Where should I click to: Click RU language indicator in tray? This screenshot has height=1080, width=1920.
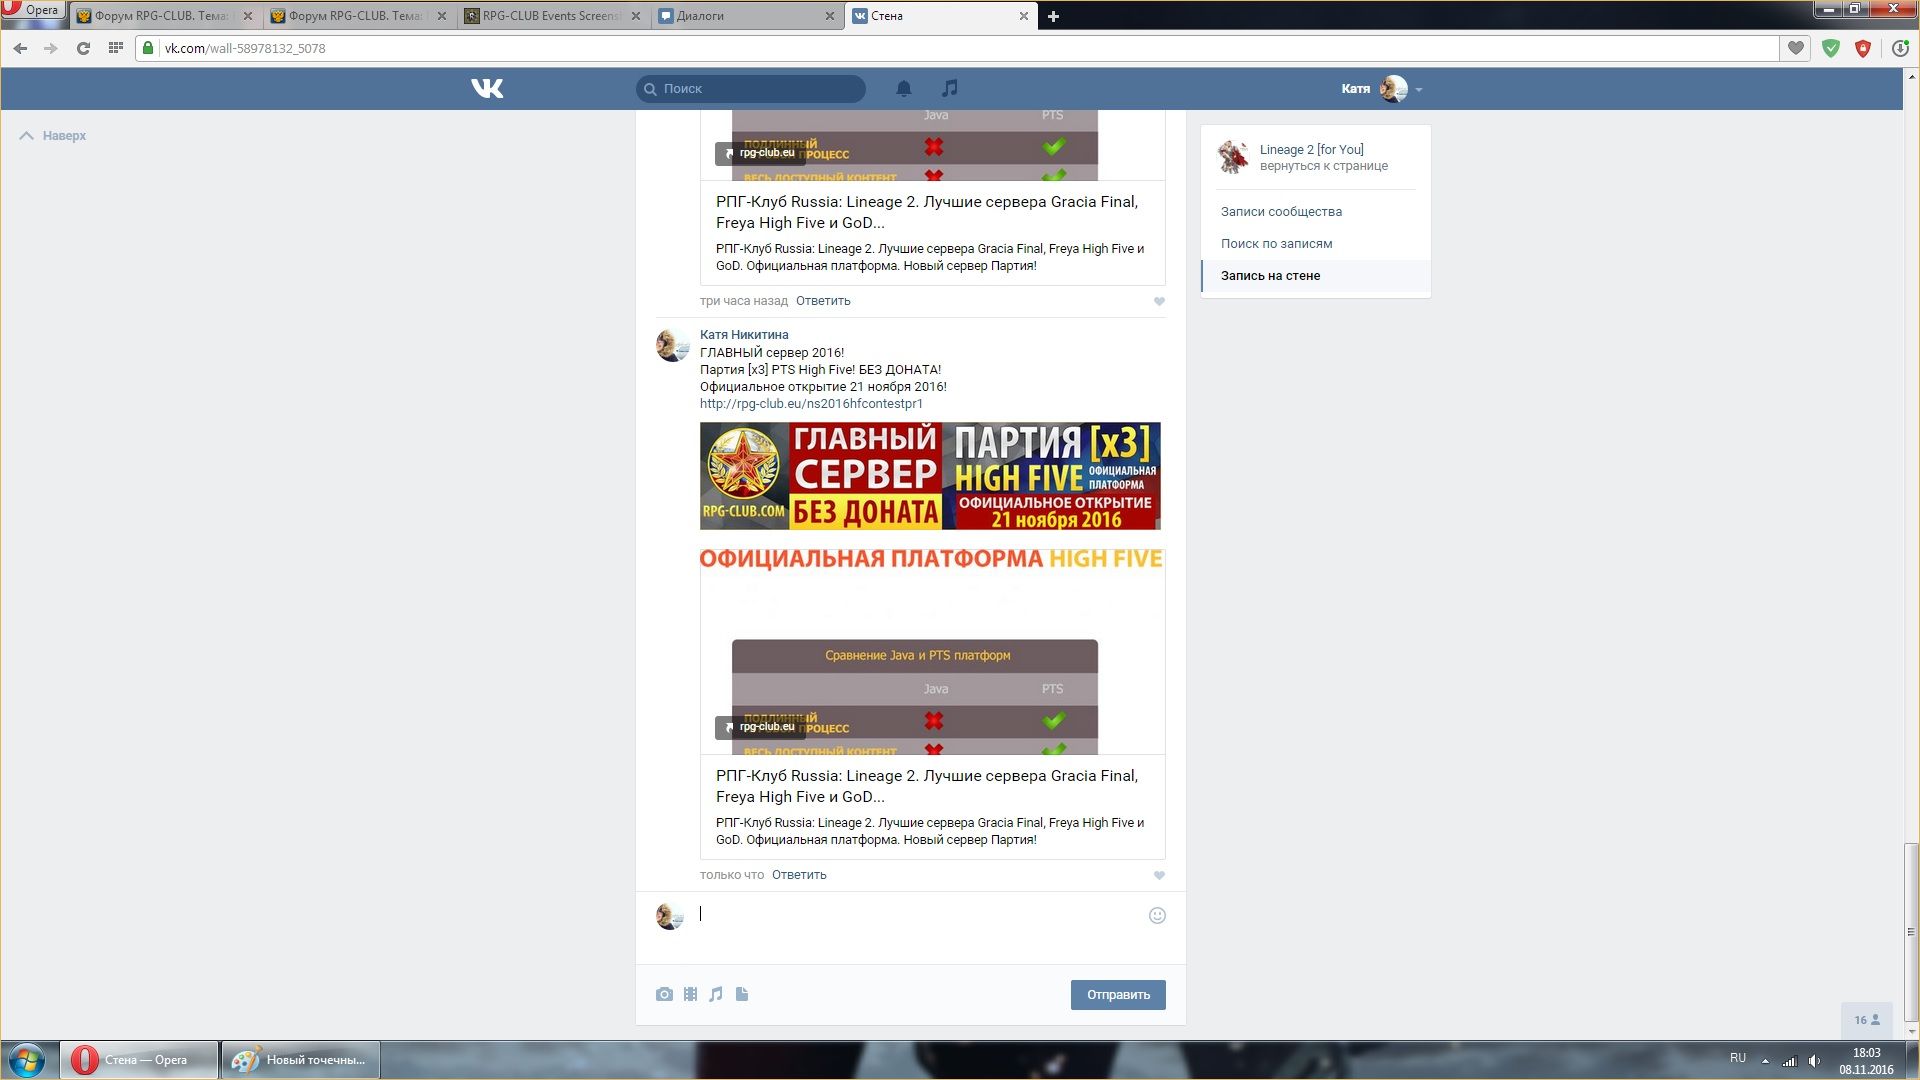coord(1738,1058)
